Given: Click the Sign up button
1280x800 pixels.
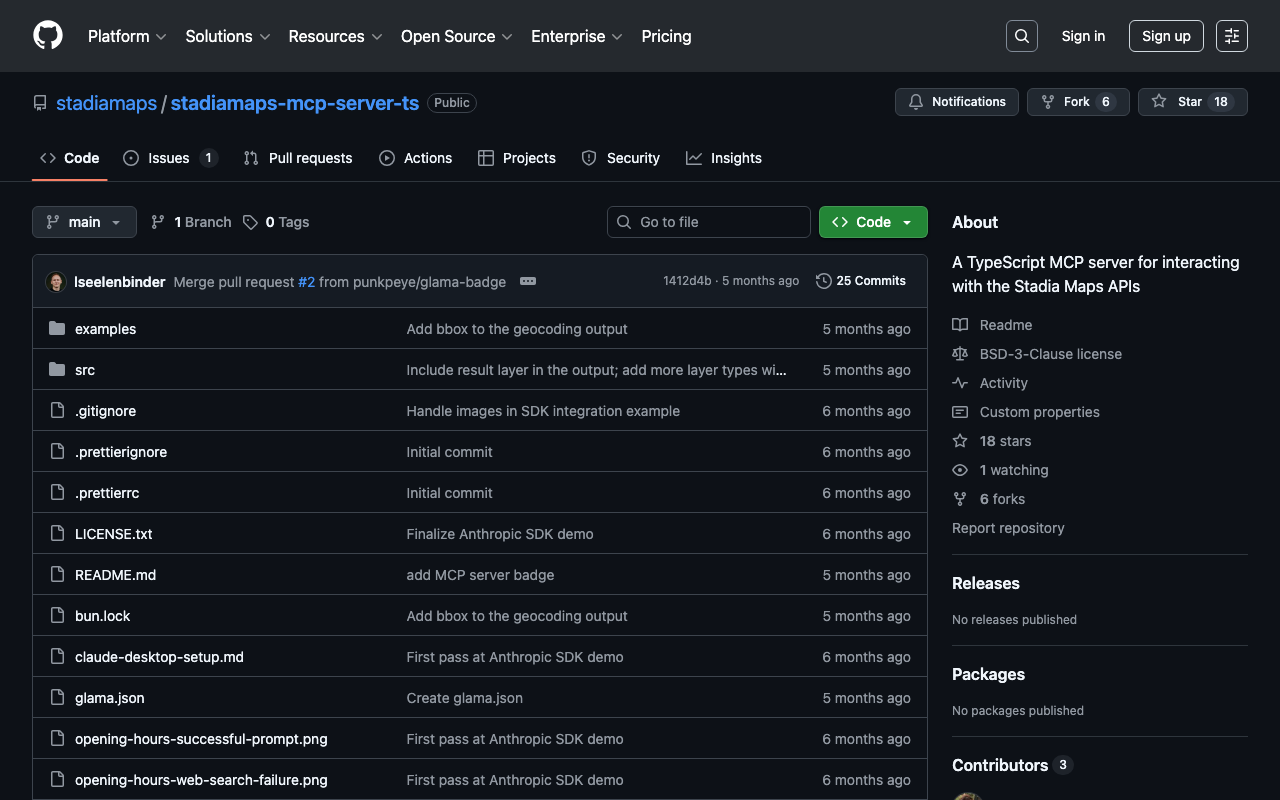Looking at the screenshot, I should click(1165, 36).
